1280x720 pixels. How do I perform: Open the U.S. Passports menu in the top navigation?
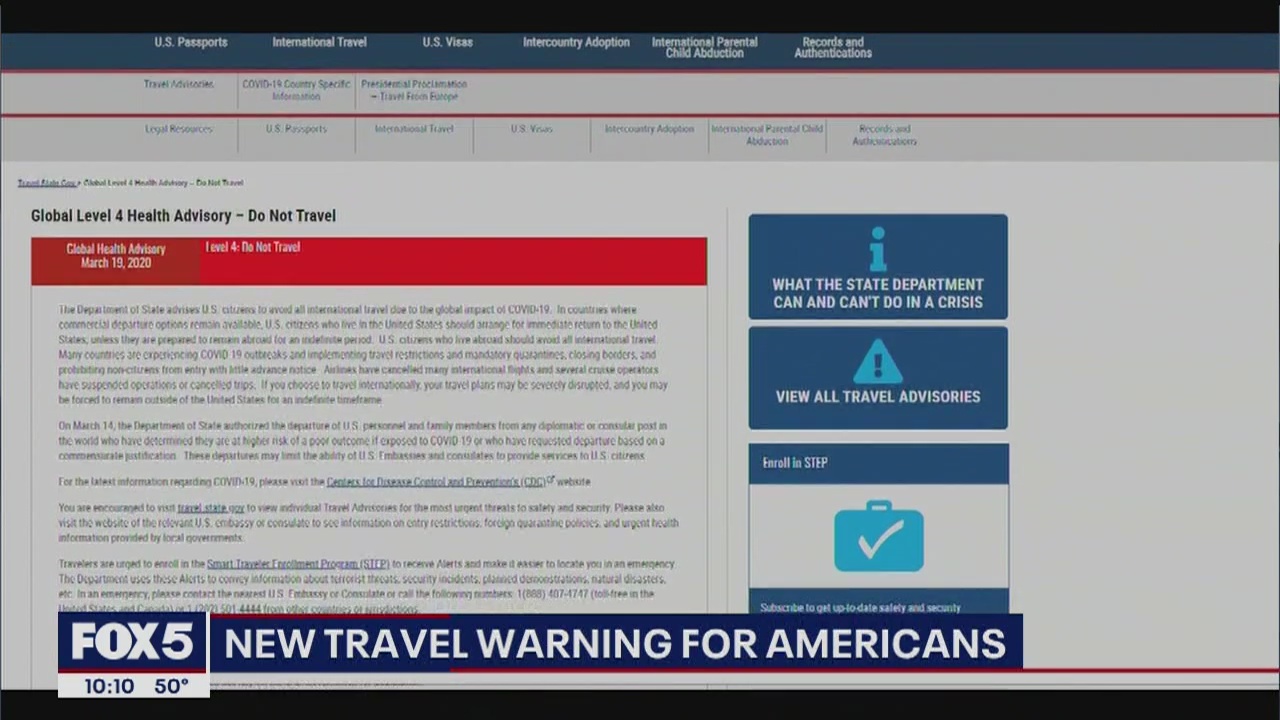191,42
